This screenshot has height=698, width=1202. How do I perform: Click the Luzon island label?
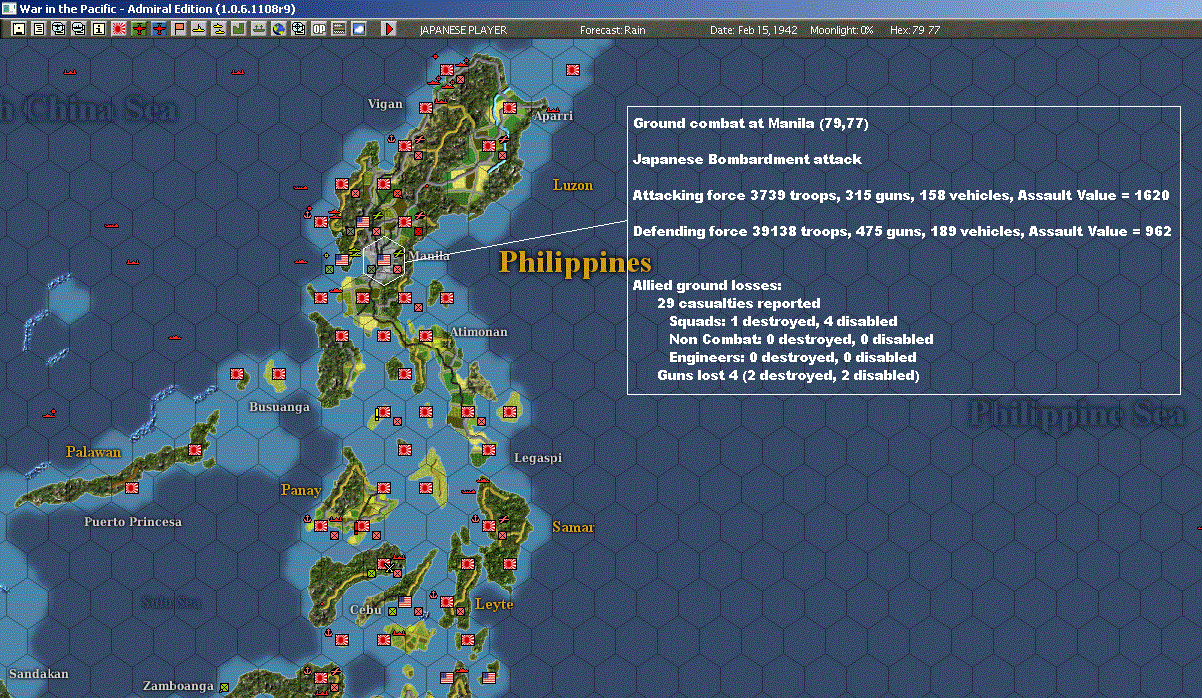[x=573, y=185]
